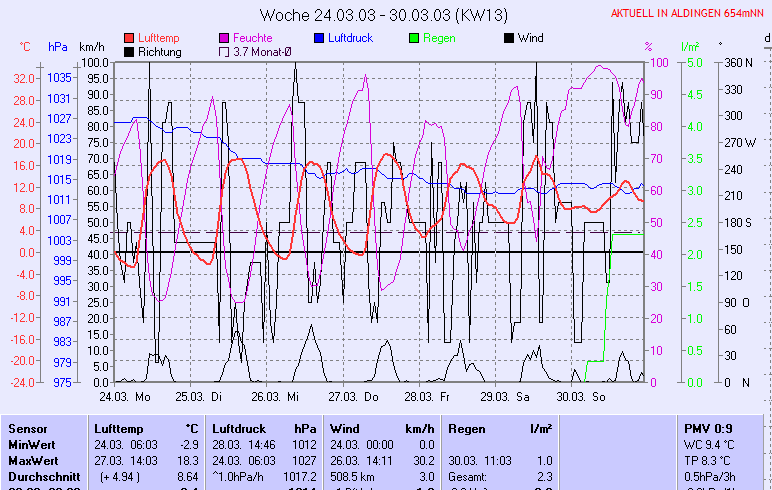Select the 30.03. So date on axis
Viewport: 772px width, 490px height.
click(582, 397)
